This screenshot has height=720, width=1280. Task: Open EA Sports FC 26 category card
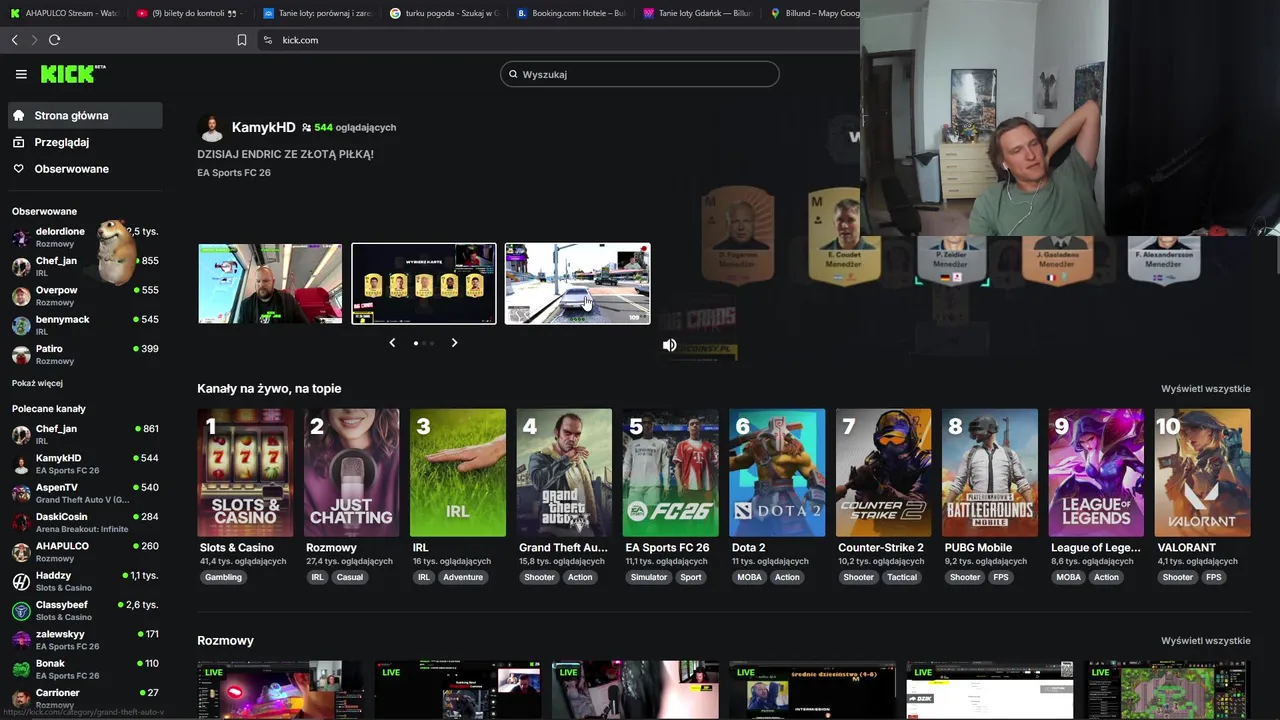pos(670,473)
